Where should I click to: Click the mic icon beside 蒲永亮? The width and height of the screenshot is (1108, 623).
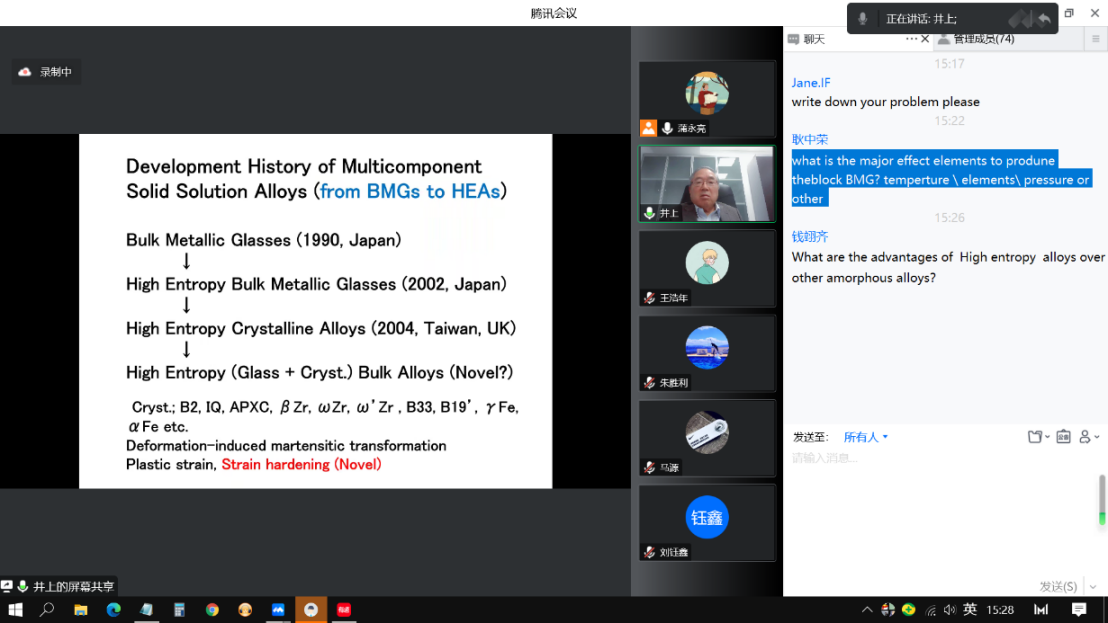[x=667, y=129]
